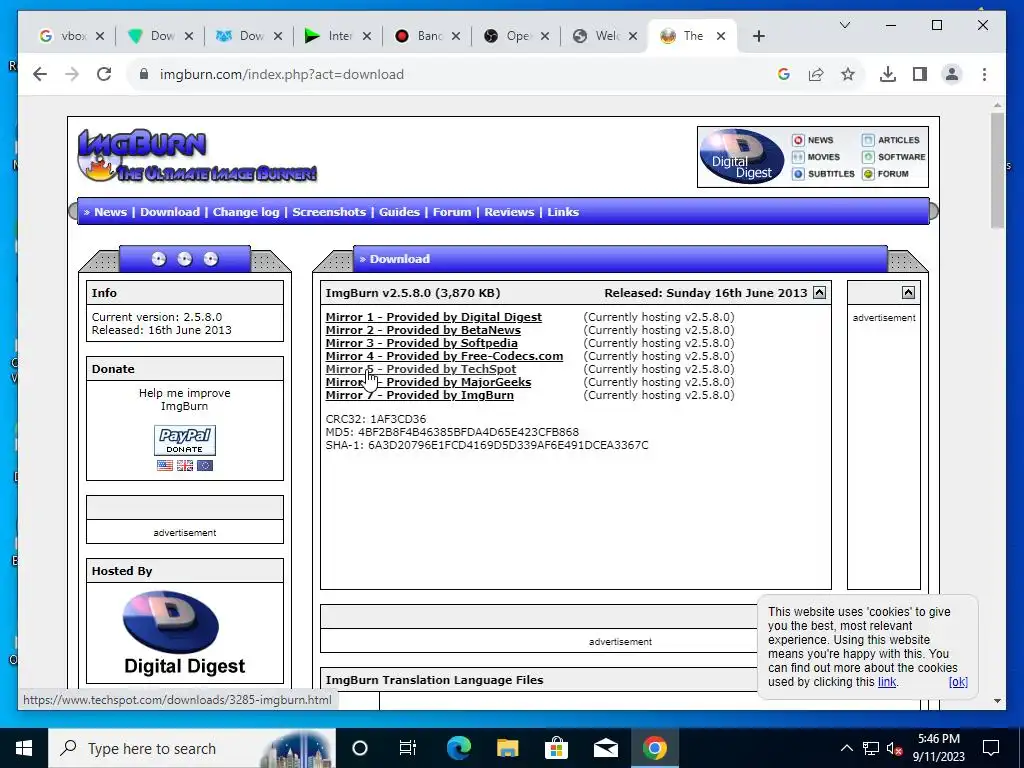Click the forward navigation arrow
1024x768 pixels.
click(x=72, y=74)
